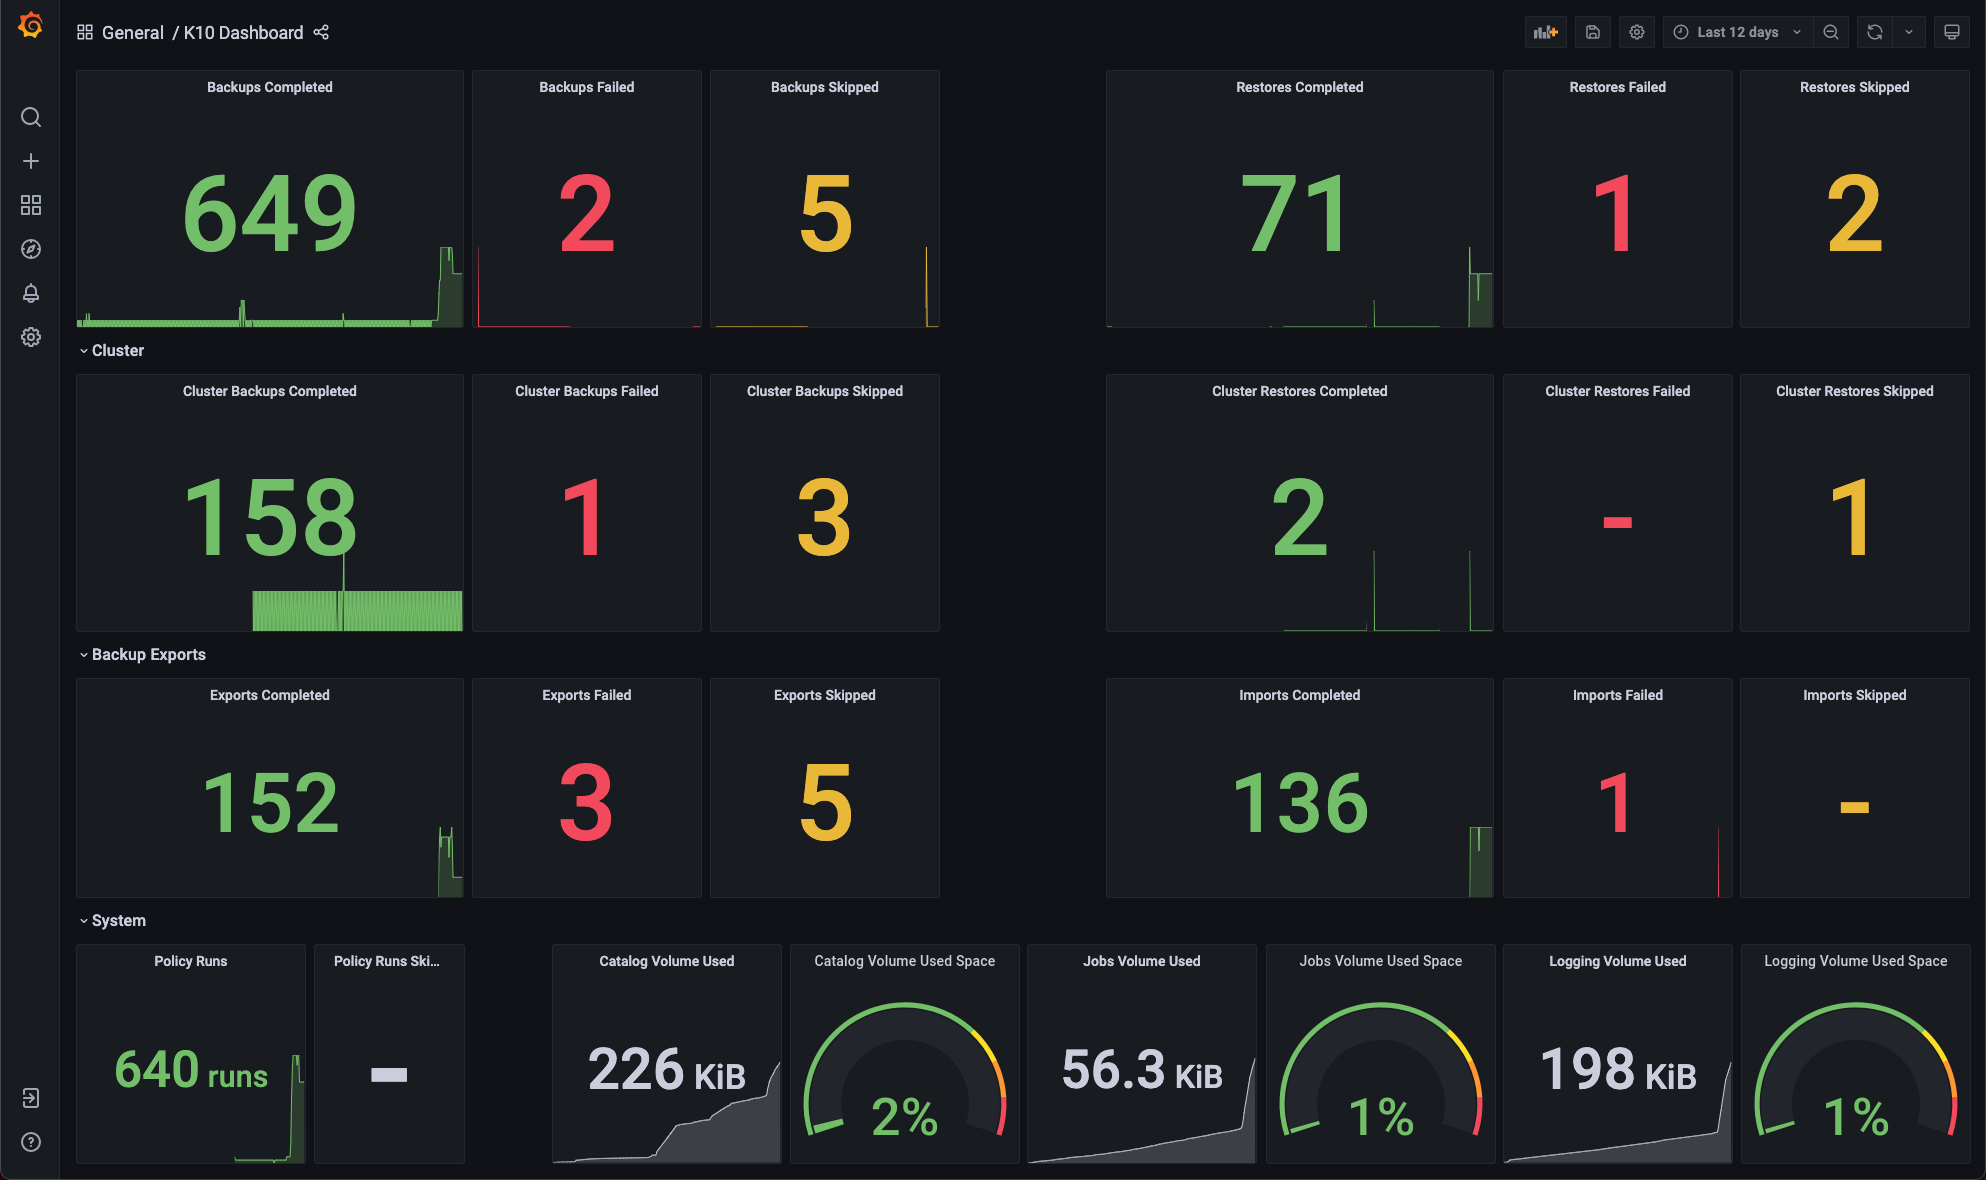The width and height of the screenshot is (1986, 1180).
Task: Click the Create new item plus icon
Action: (x=30, y=160)
